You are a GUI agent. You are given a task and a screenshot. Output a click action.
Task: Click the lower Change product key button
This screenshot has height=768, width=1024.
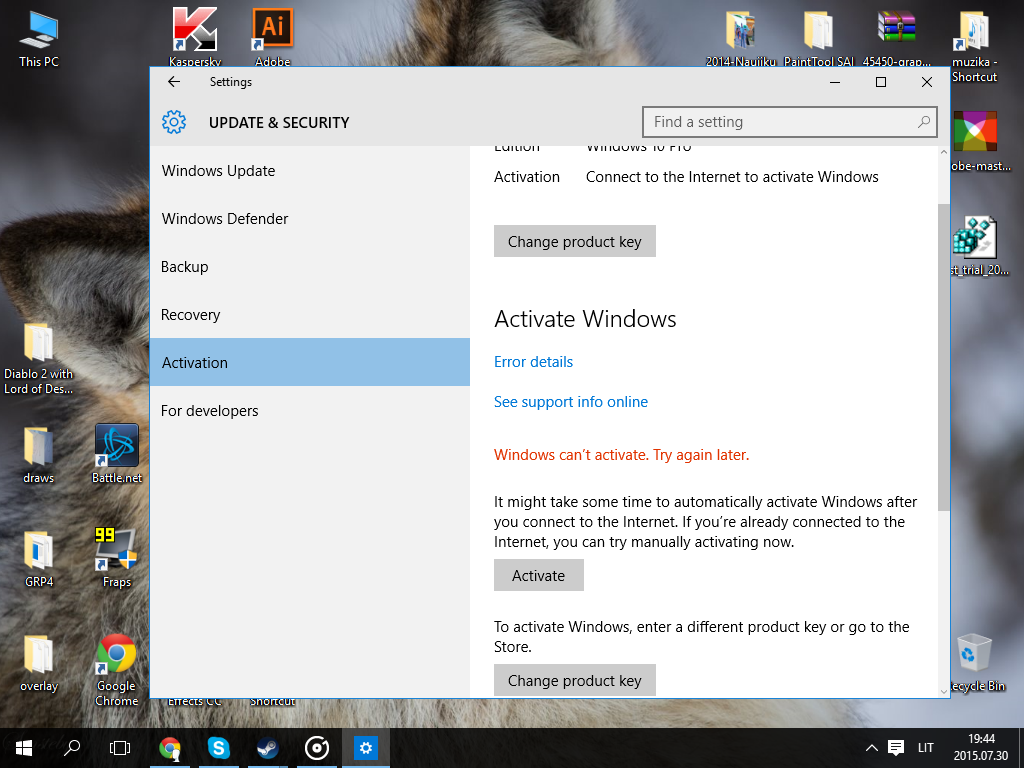point(575,680)
